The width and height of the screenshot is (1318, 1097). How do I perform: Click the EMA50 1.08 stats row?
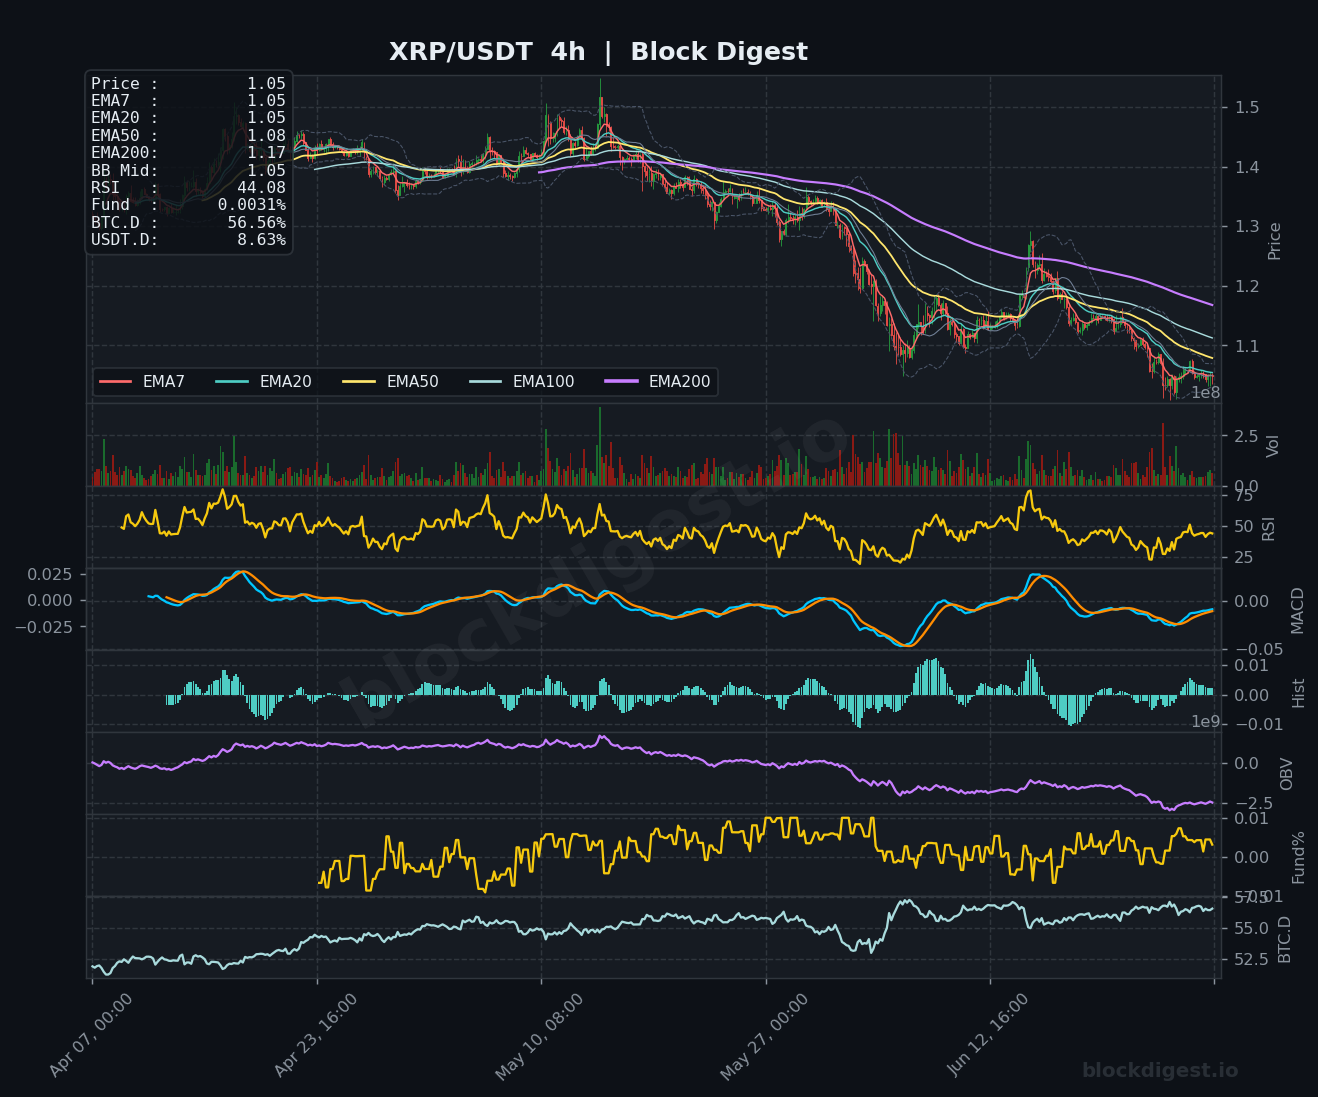[188, 136]
